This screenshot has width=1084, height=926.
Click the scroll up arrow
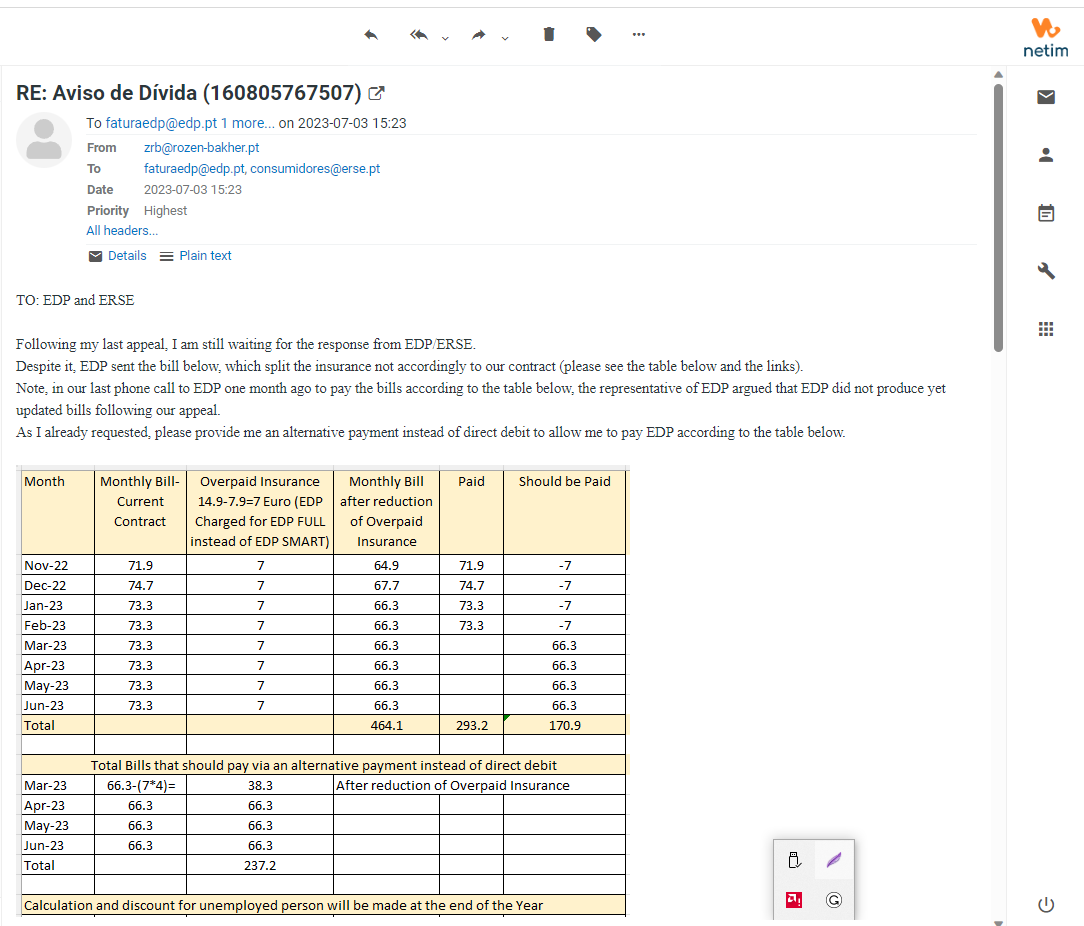(x=998, y=74)
